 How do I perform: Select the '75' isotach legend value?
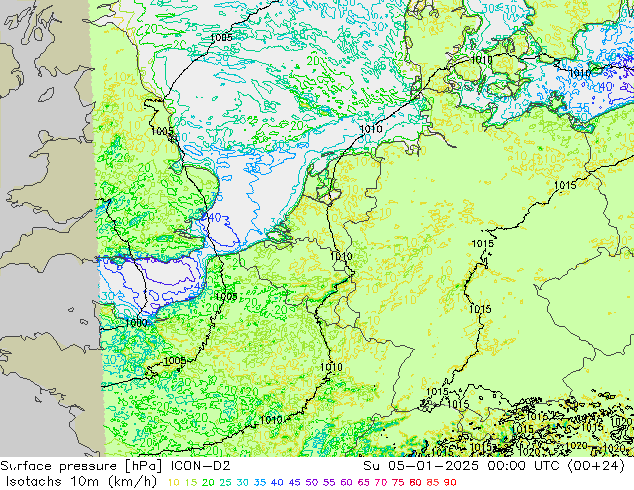[398, 482]
